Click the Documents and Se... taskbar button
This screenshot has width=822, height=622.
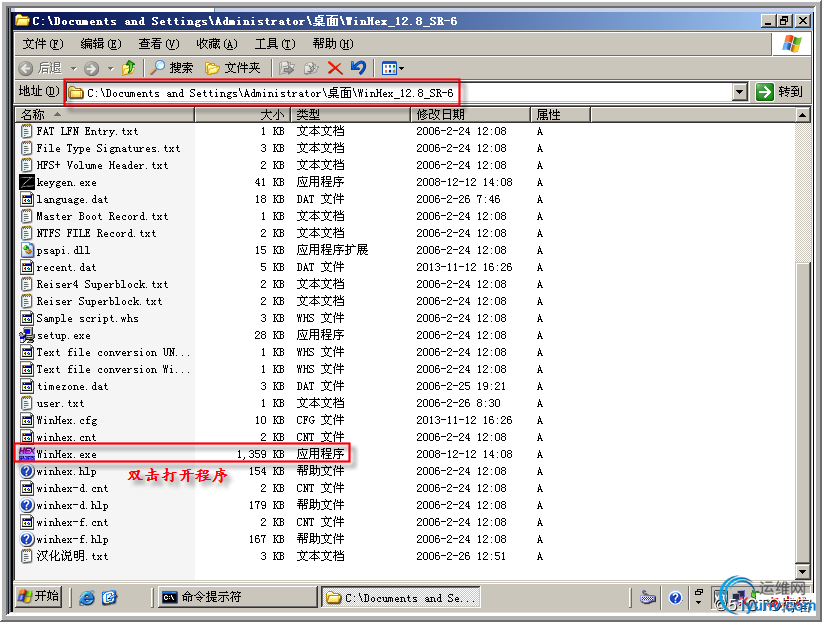coord(401,597)
